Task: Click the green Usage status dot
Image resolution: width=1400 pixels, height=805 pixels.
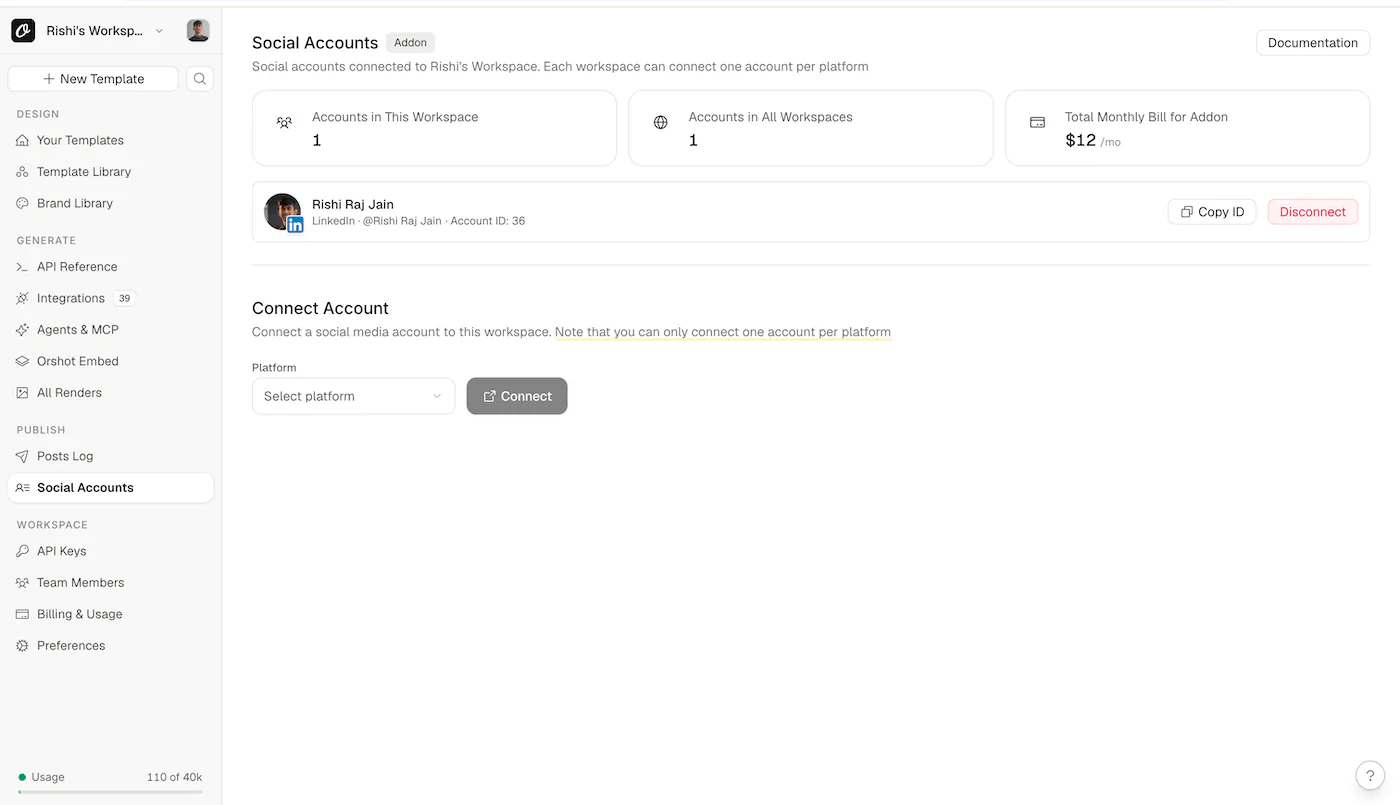Action: 22,777
